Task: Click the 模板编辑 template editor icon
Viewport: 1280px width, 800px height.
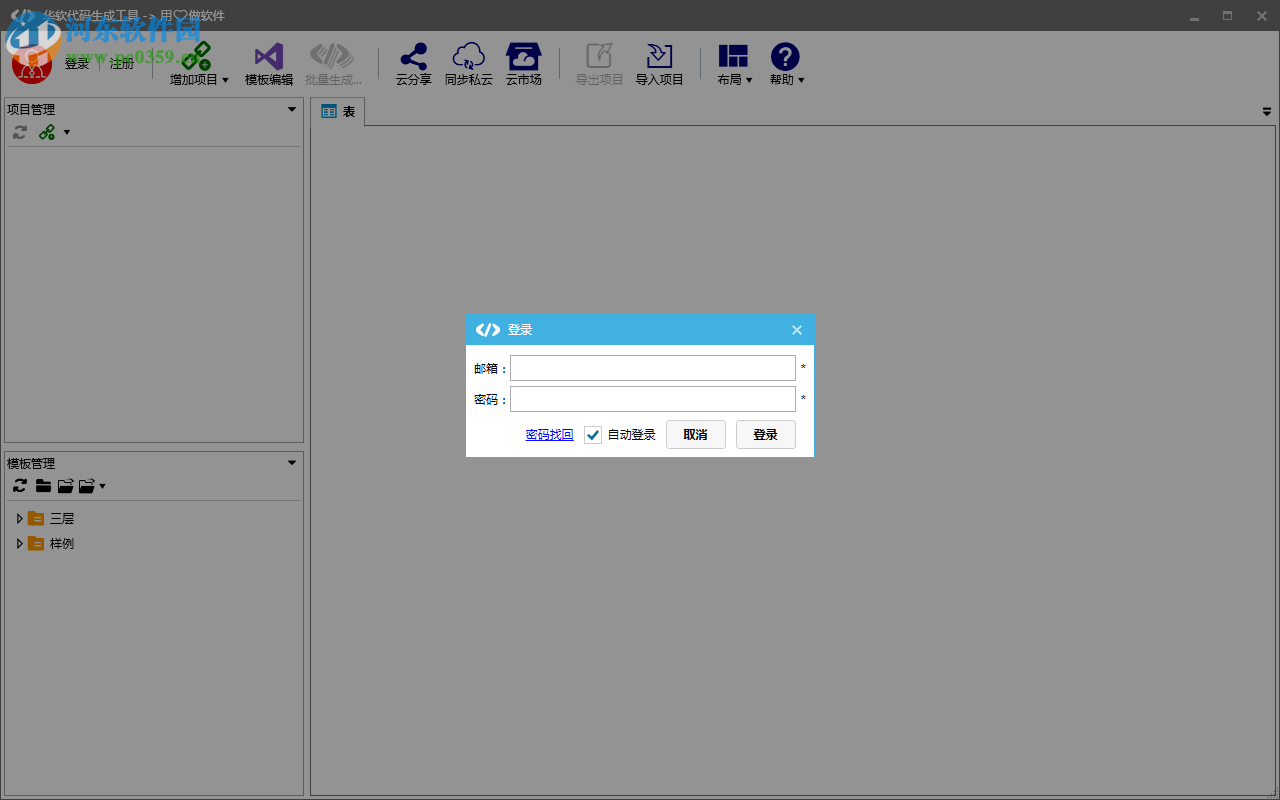Action: pos(268,57)
